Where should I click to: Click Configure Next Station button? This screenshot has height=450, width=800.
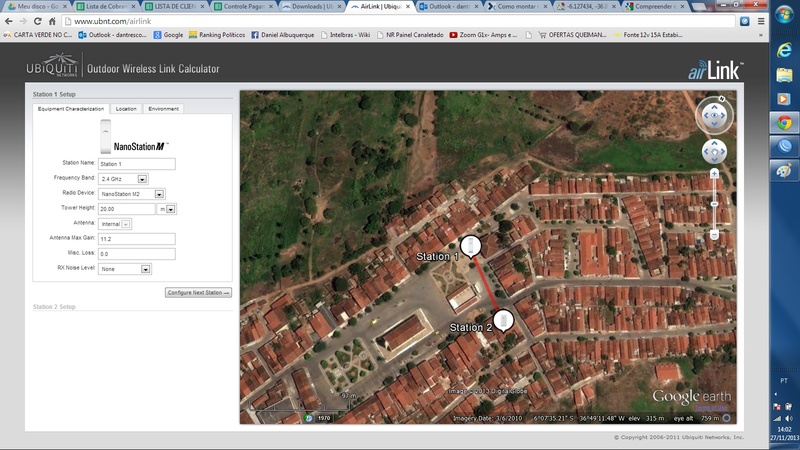[198, 292]
